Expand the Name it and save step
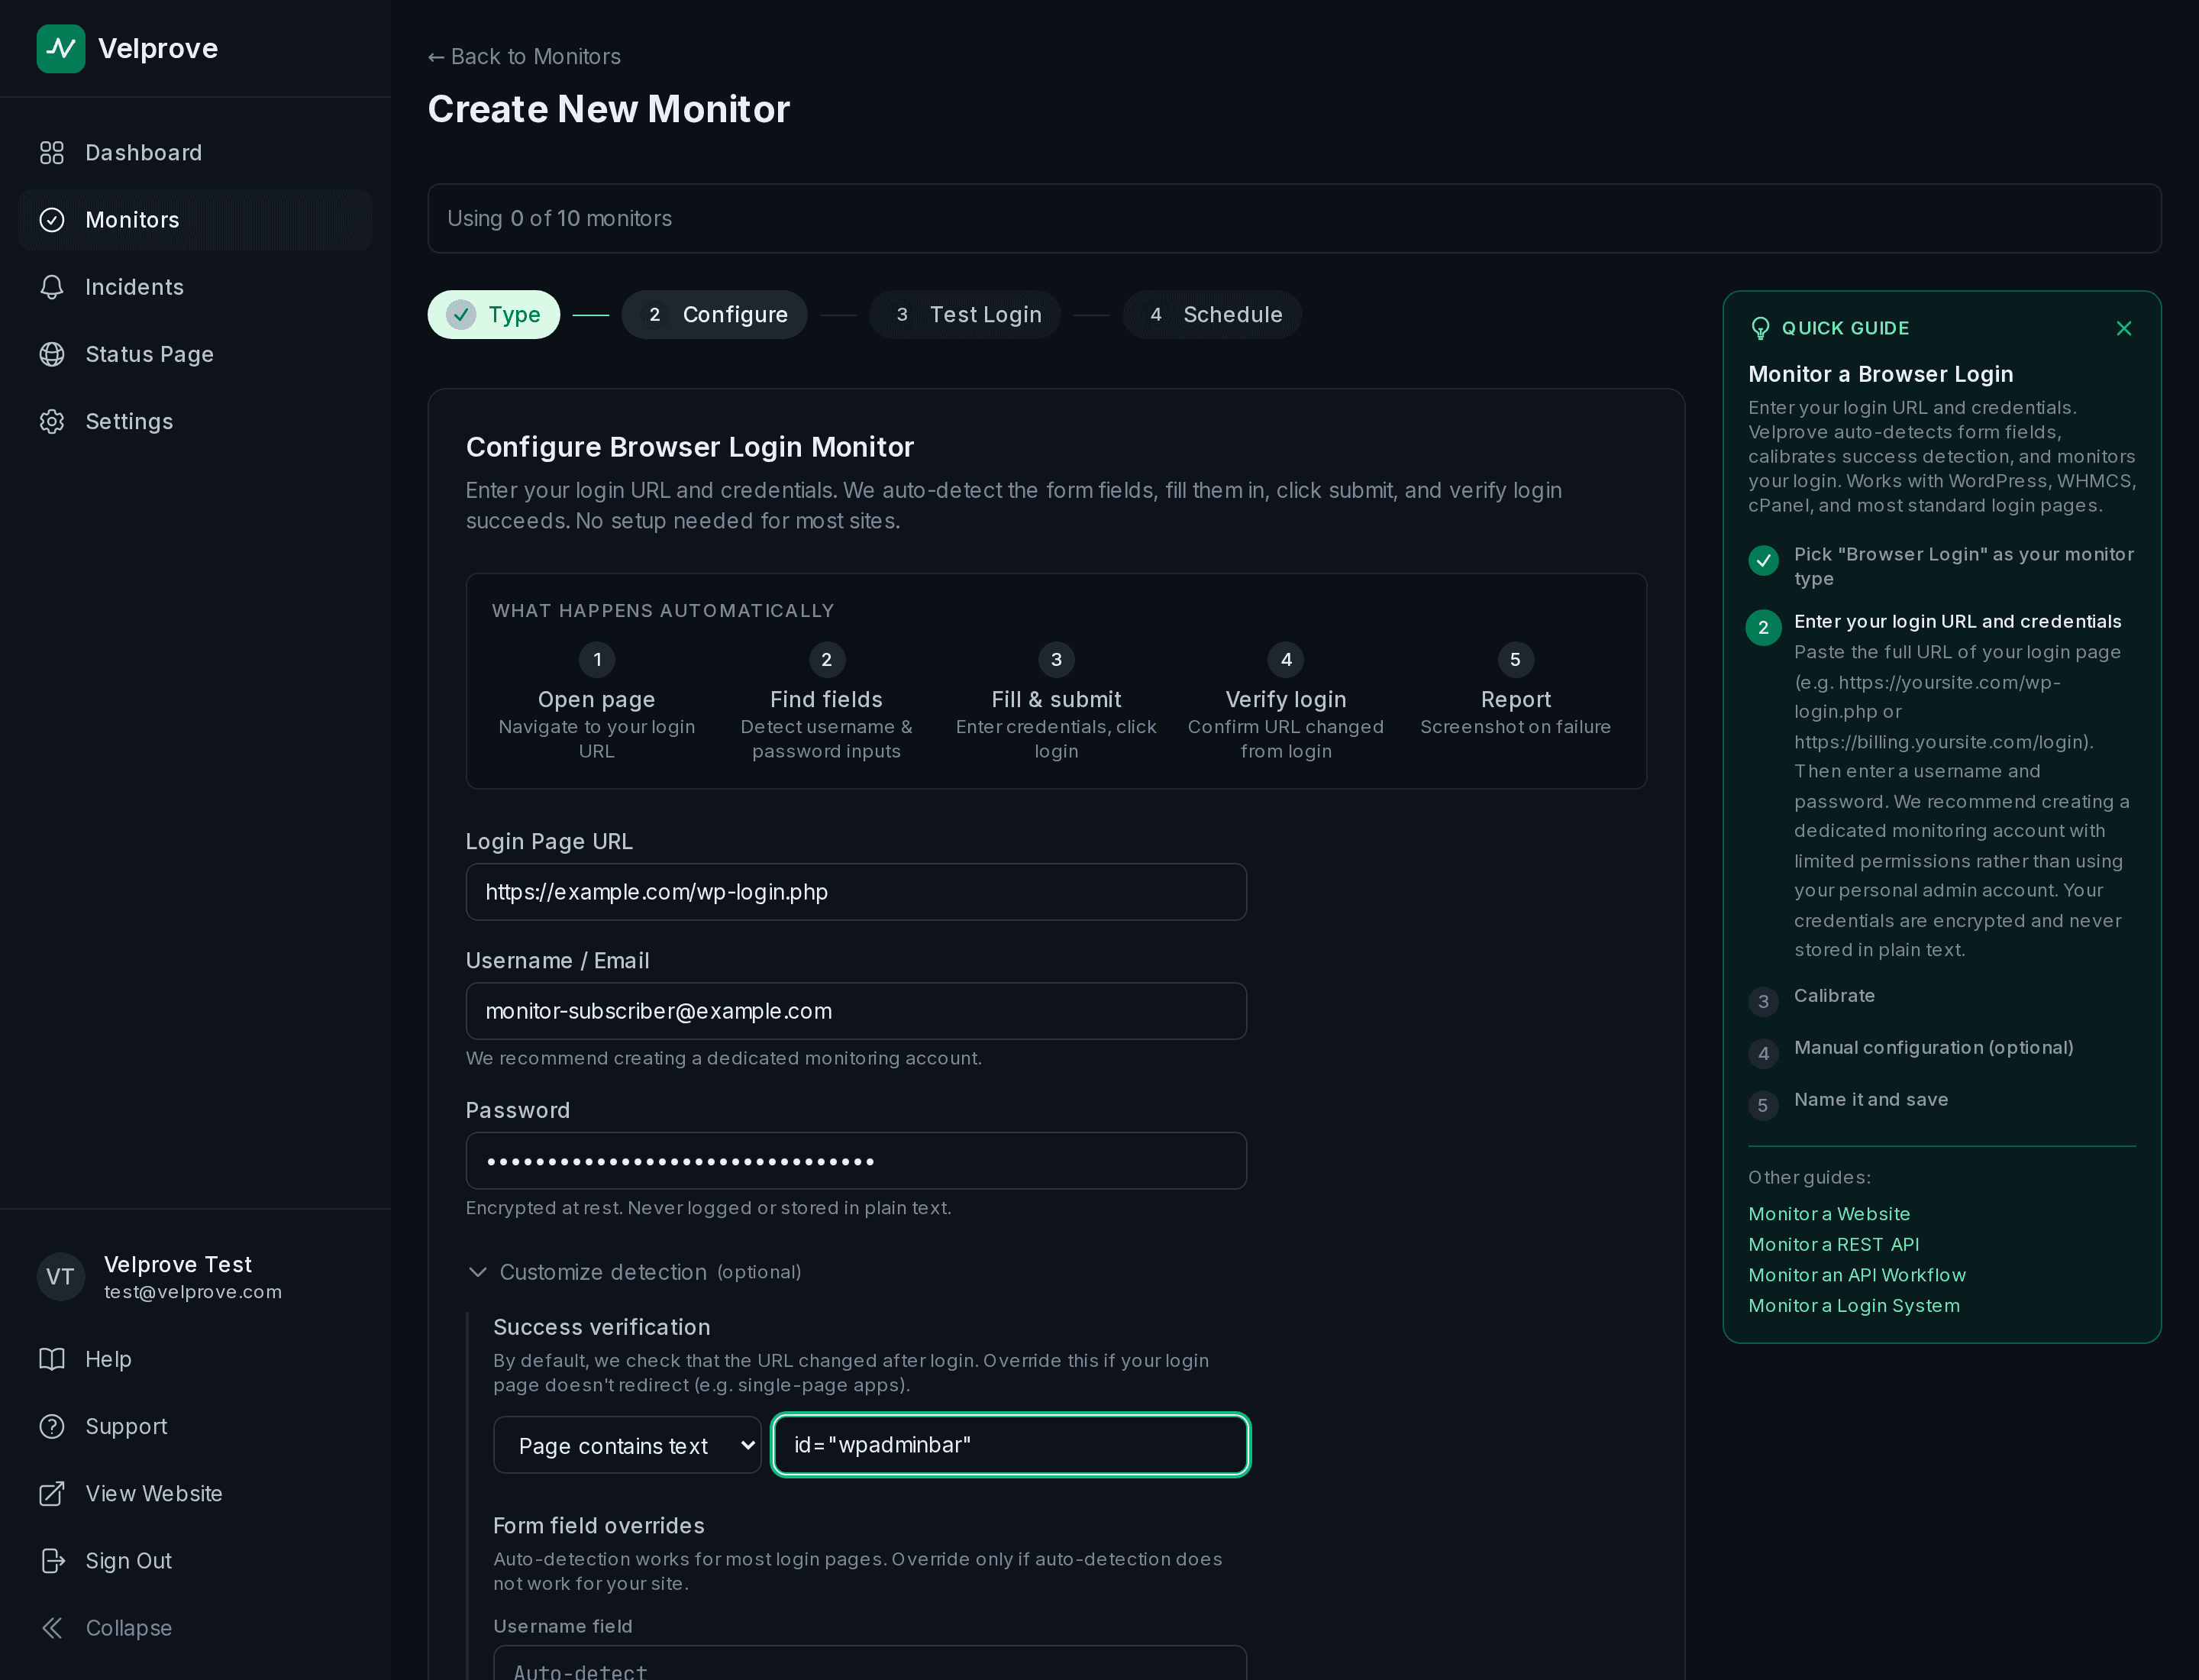The image size is (2199, 1680). tap(1871, 1100)
